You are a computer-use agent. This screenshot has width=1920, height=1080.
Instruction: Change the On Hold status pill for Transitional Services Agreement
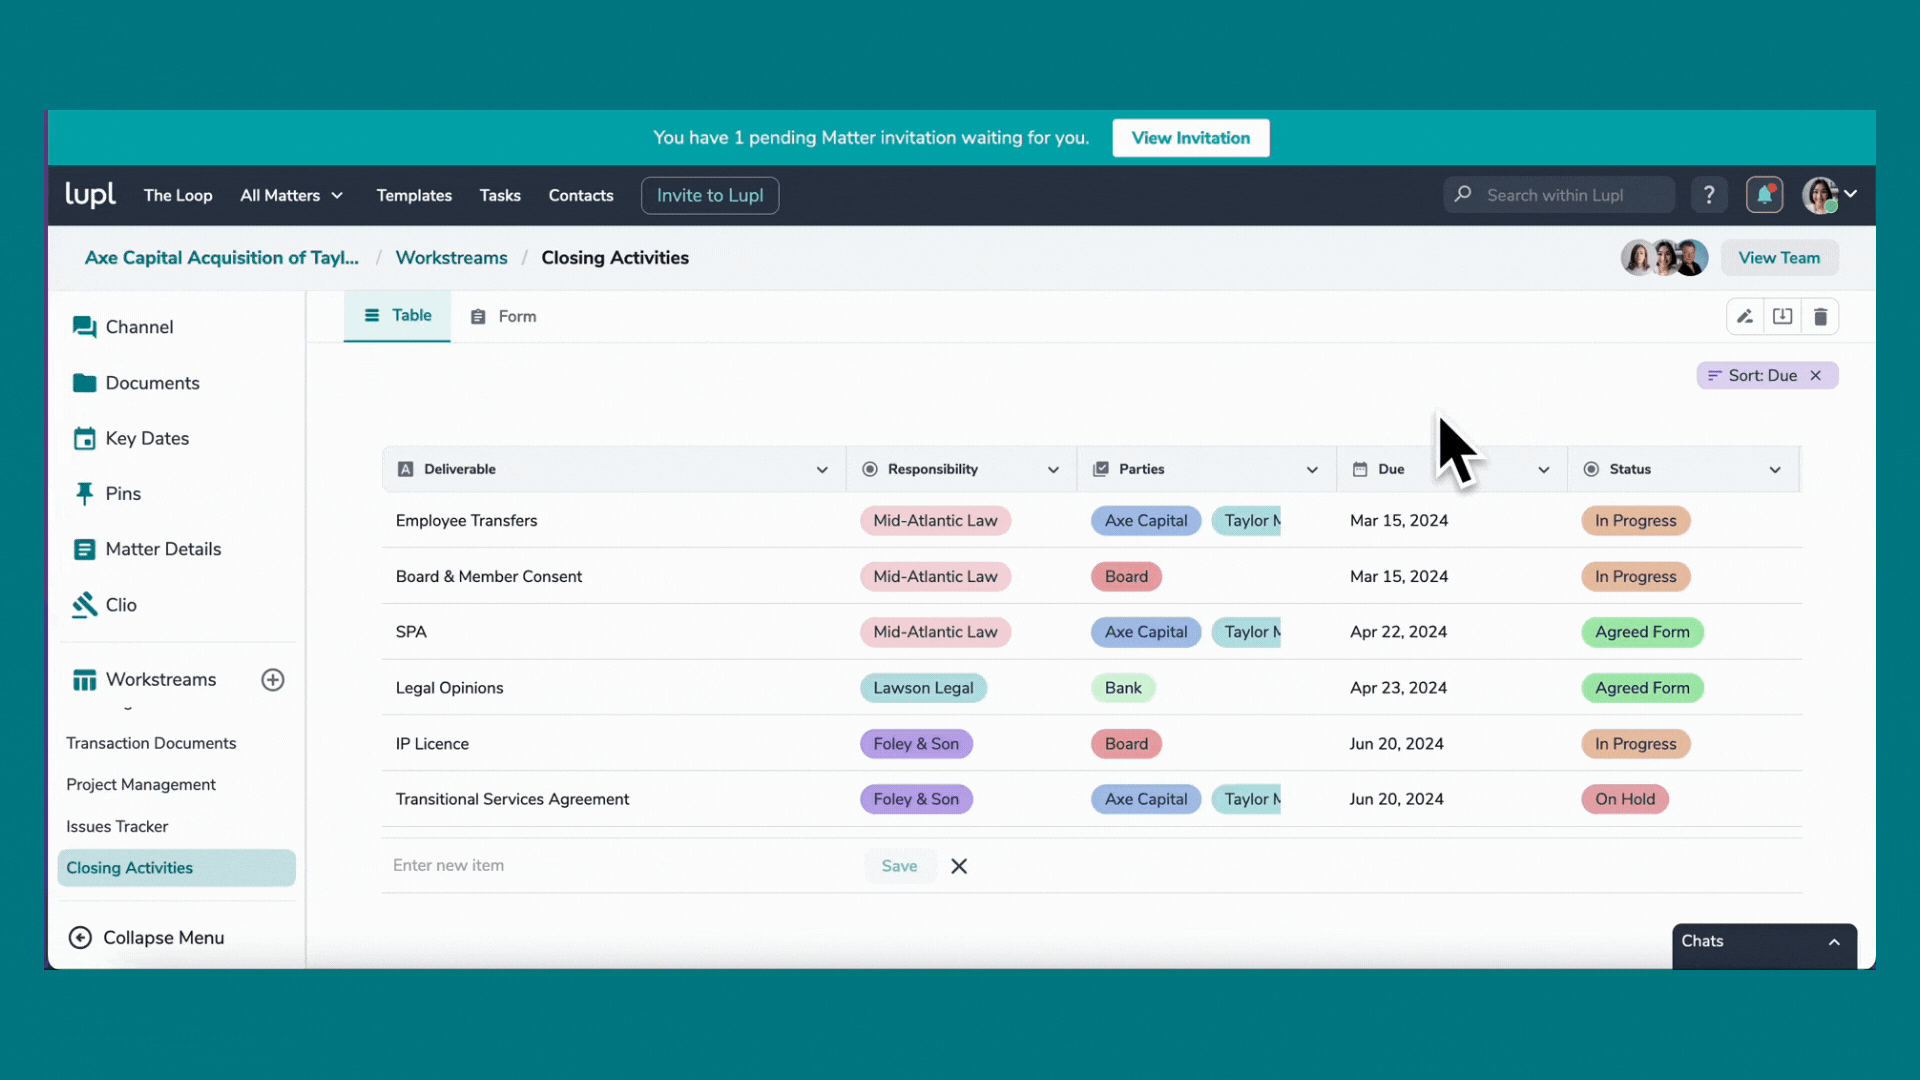coord(1624,799)
